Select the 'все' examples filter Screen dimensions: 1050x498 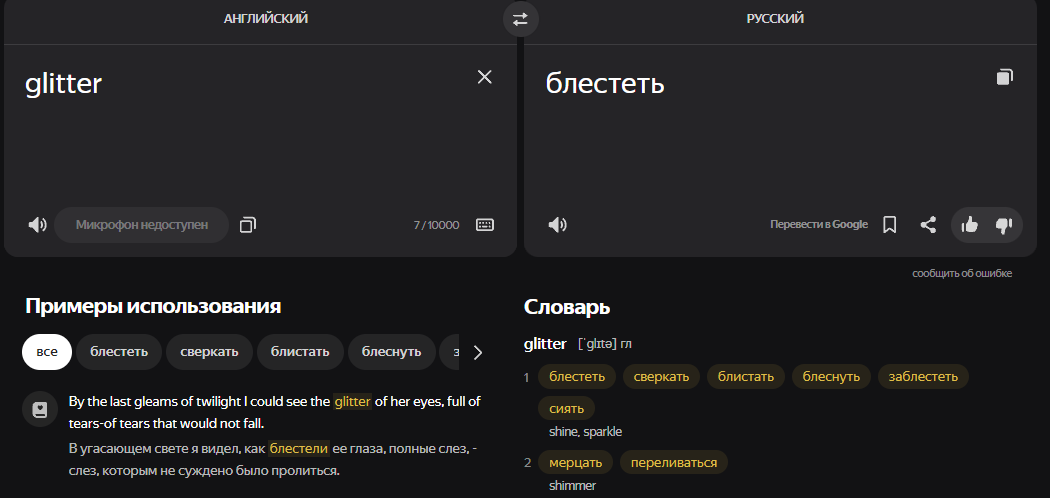click(x=47, y=352)
